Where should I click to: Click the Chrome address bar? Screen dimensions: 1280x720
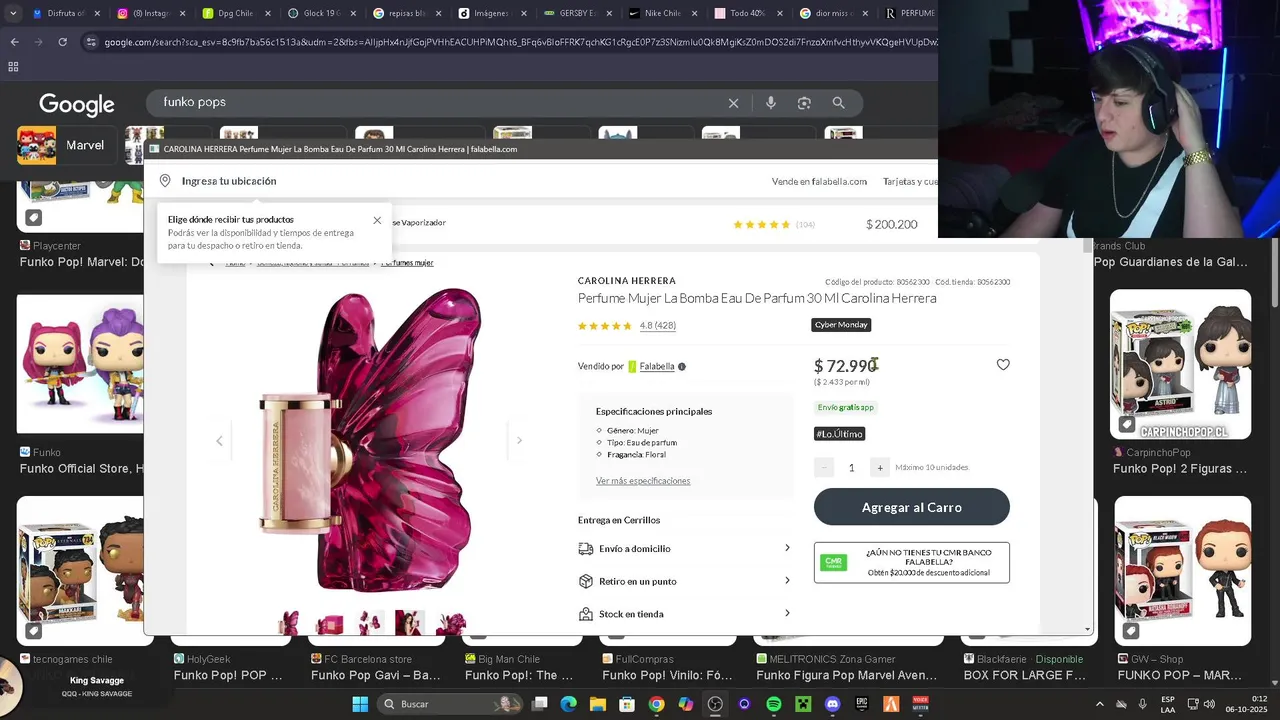(x=510, y=42)
